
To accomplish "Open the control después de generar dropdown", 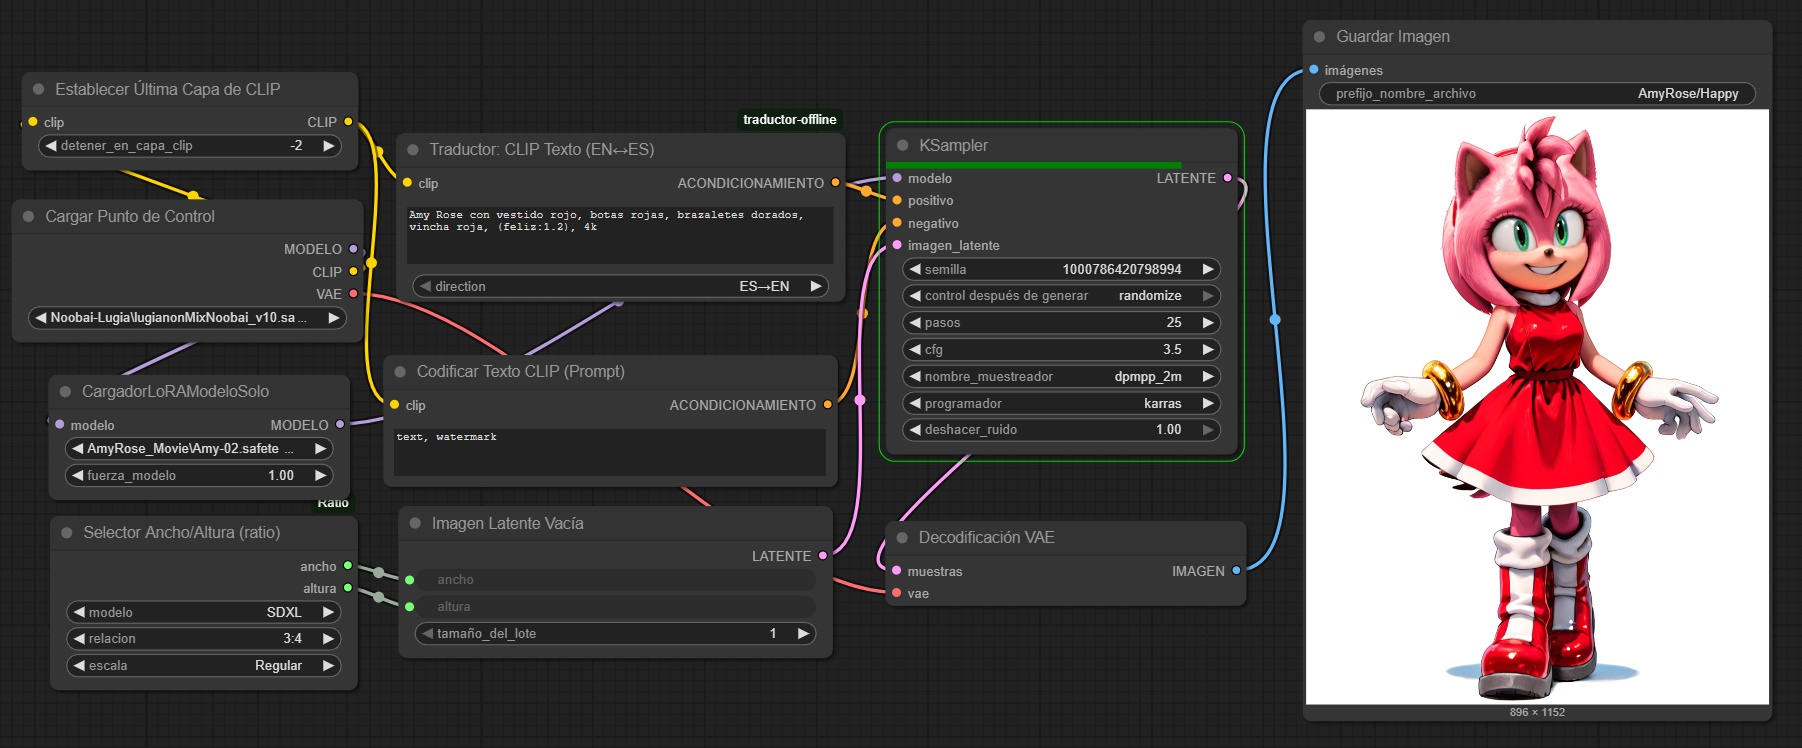I will 1061,295.
